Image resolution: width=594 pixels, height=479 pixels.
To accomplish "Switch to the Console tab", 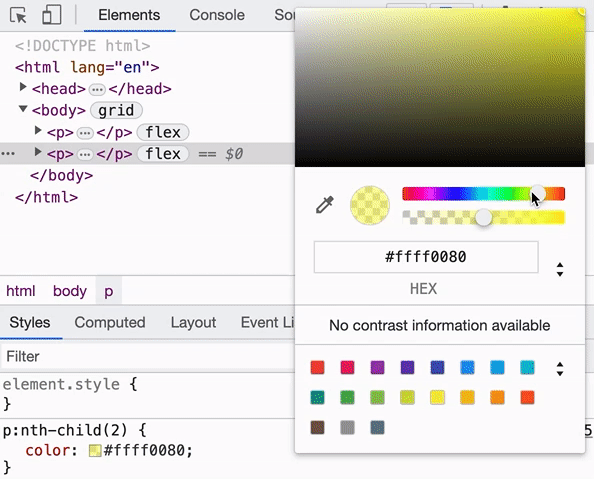I will [x=217, y=15].
